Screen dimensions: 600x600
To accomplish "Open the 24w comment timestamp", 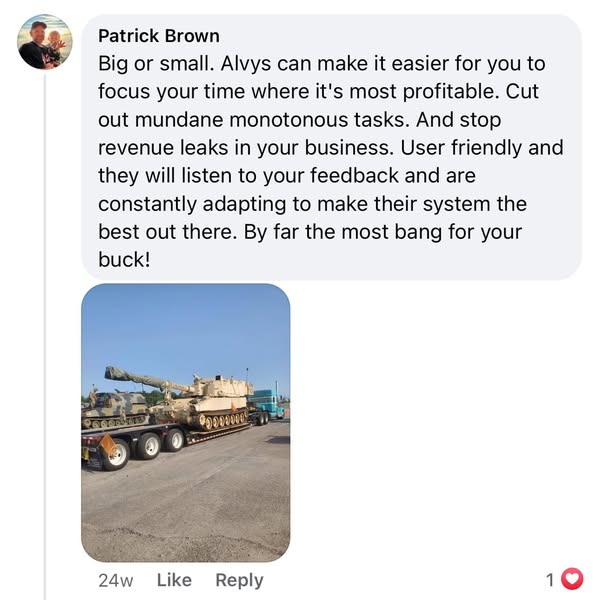I will (x=116, y=581).
